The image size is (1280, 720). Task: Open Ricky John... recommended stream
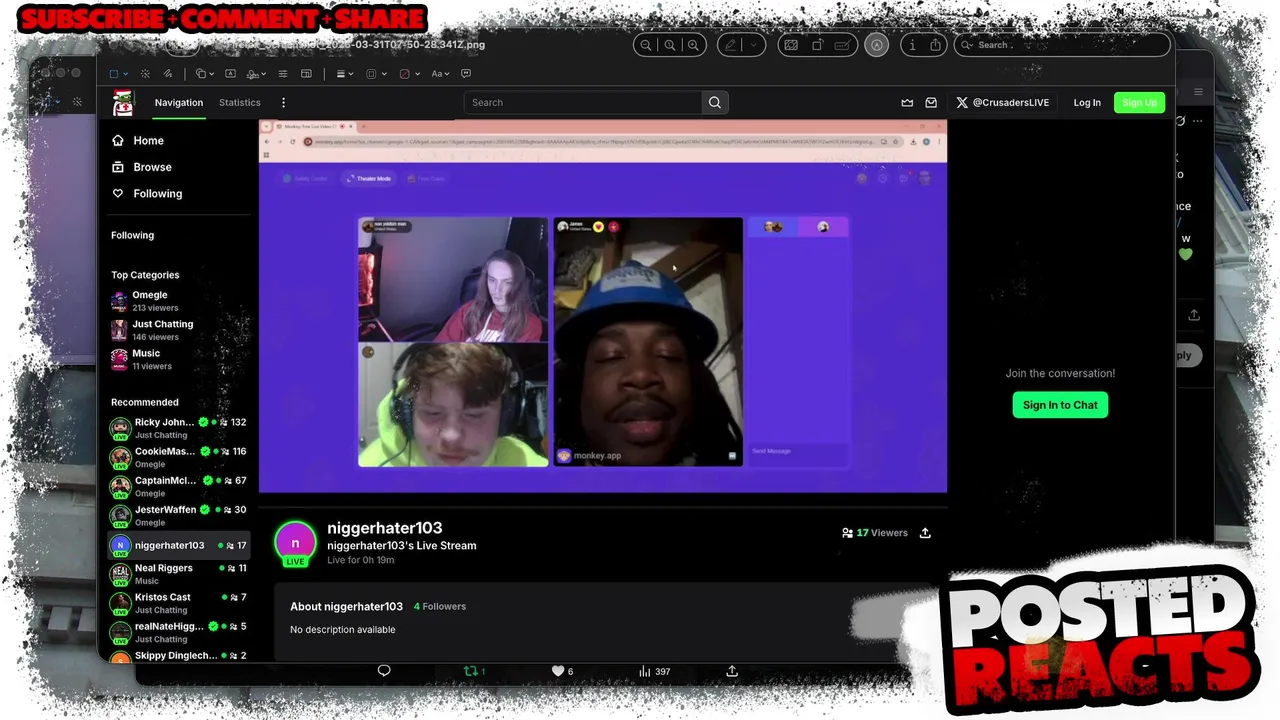click(x=178, y=428)
